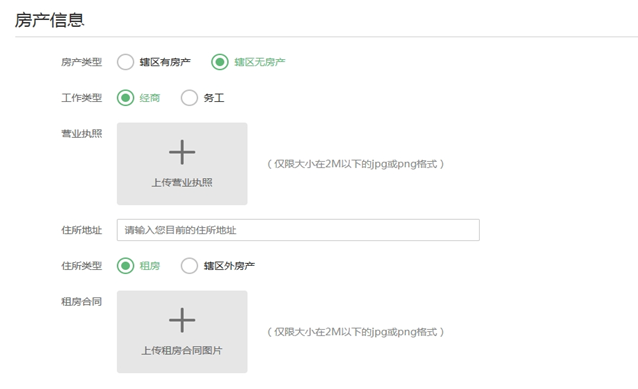Click the 租房合同 field label
Image resolution: width=638 pixels, height=389 pixels.
coord(81,302)
